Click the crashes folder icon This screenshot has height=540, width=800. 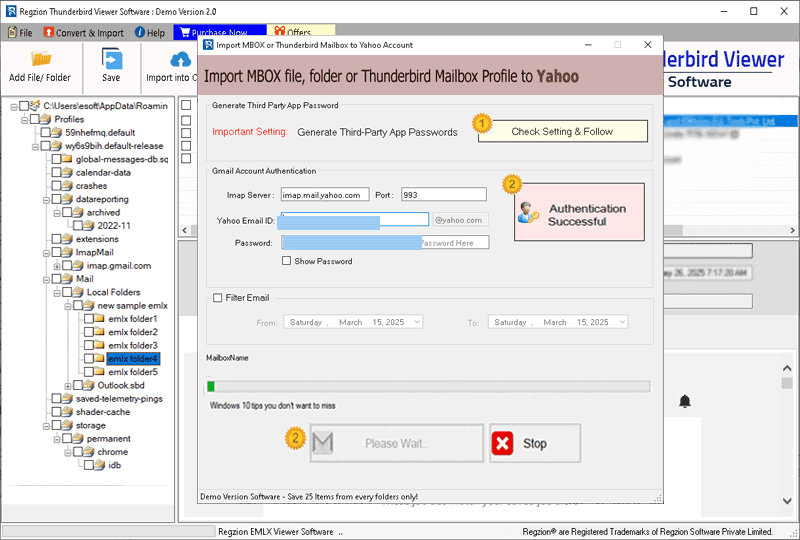(x=67, y=185)
